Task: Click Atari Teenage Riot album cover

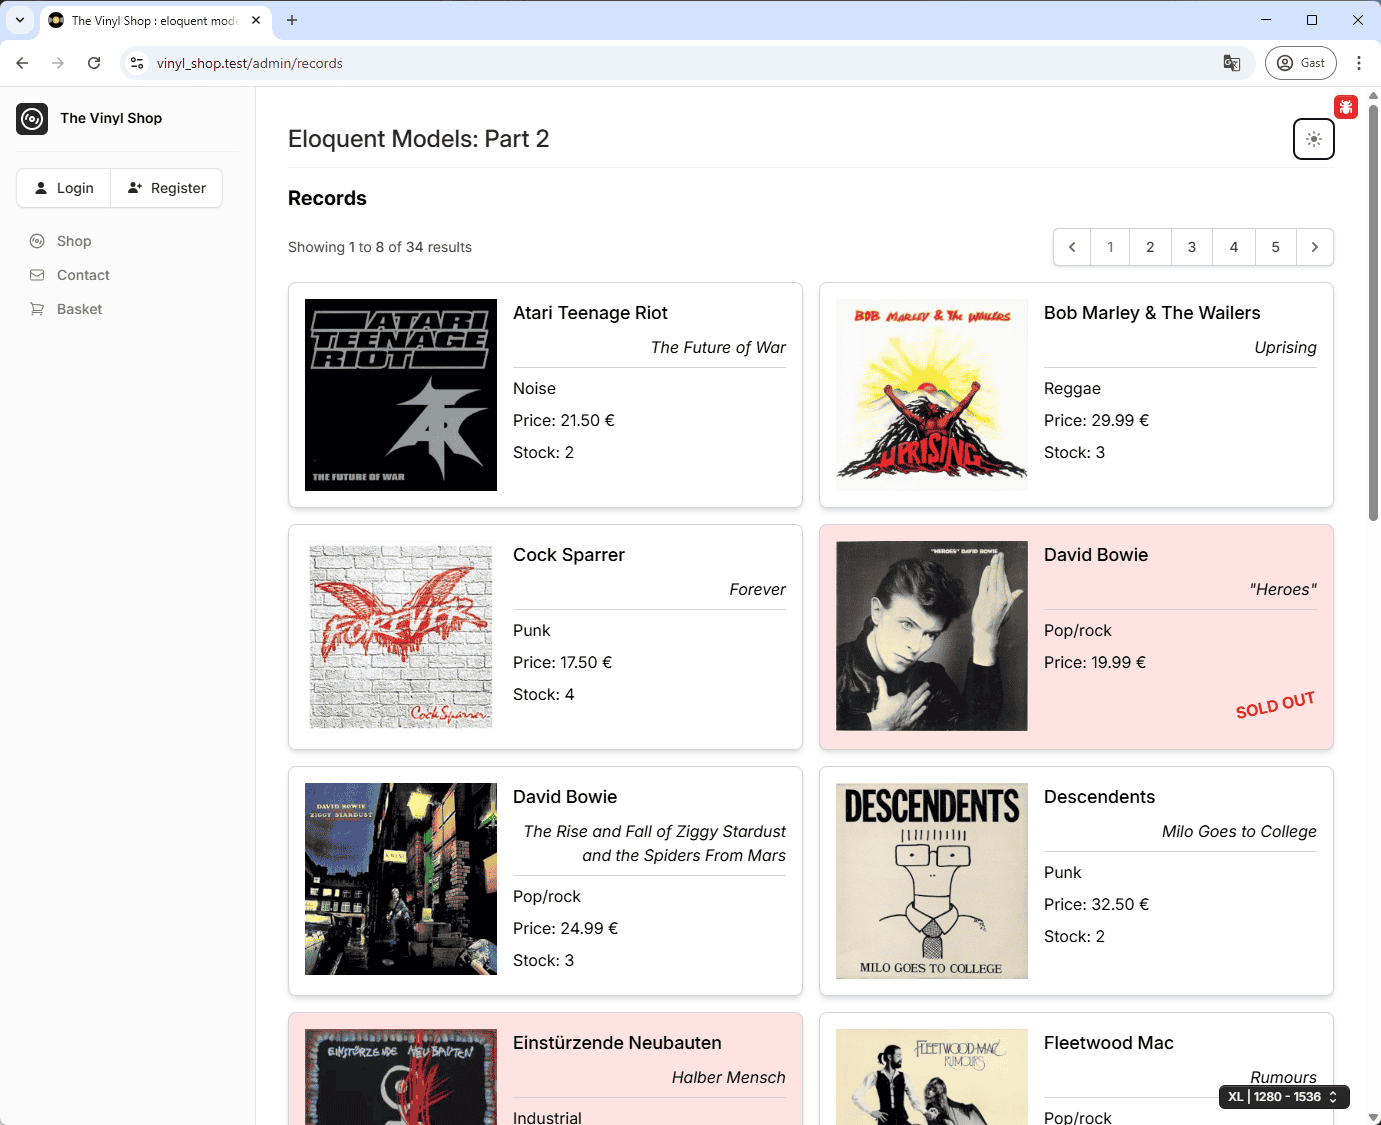Action: point(401,395)
